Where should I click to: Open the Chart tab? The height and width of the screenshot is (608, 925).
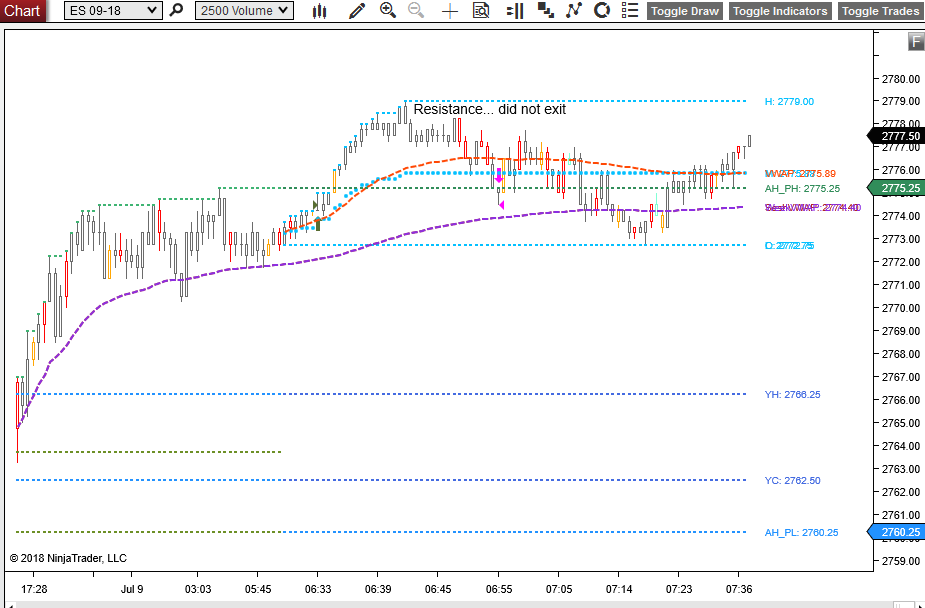(22, 11)
